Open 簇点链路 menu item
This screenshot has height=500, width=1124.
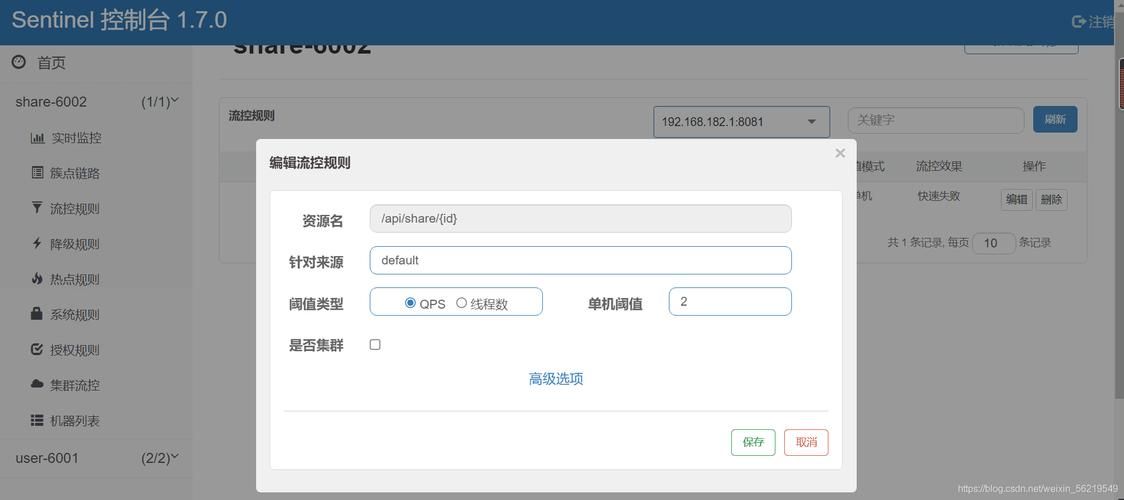pyautogui.click(x=75, y=173)
